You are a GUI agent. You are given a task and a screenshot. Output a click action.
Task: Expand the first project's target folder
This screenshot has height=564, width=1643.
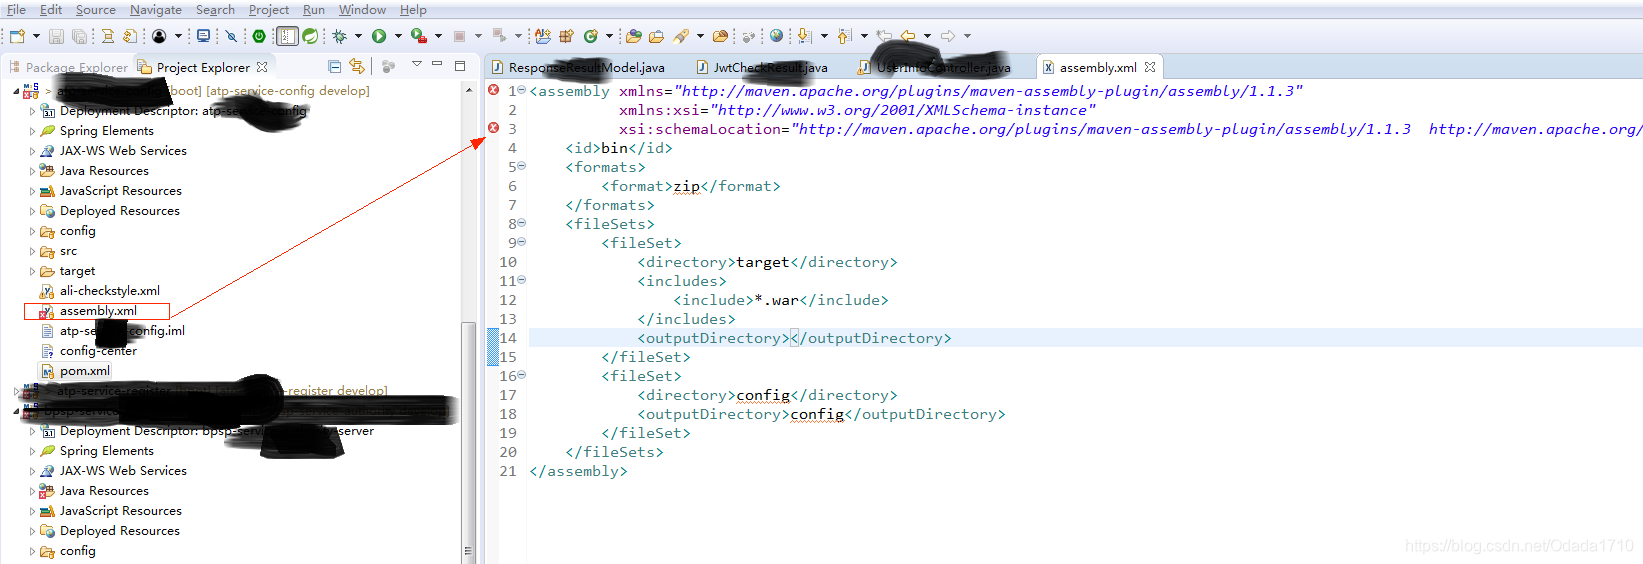(x=32, y=271)
